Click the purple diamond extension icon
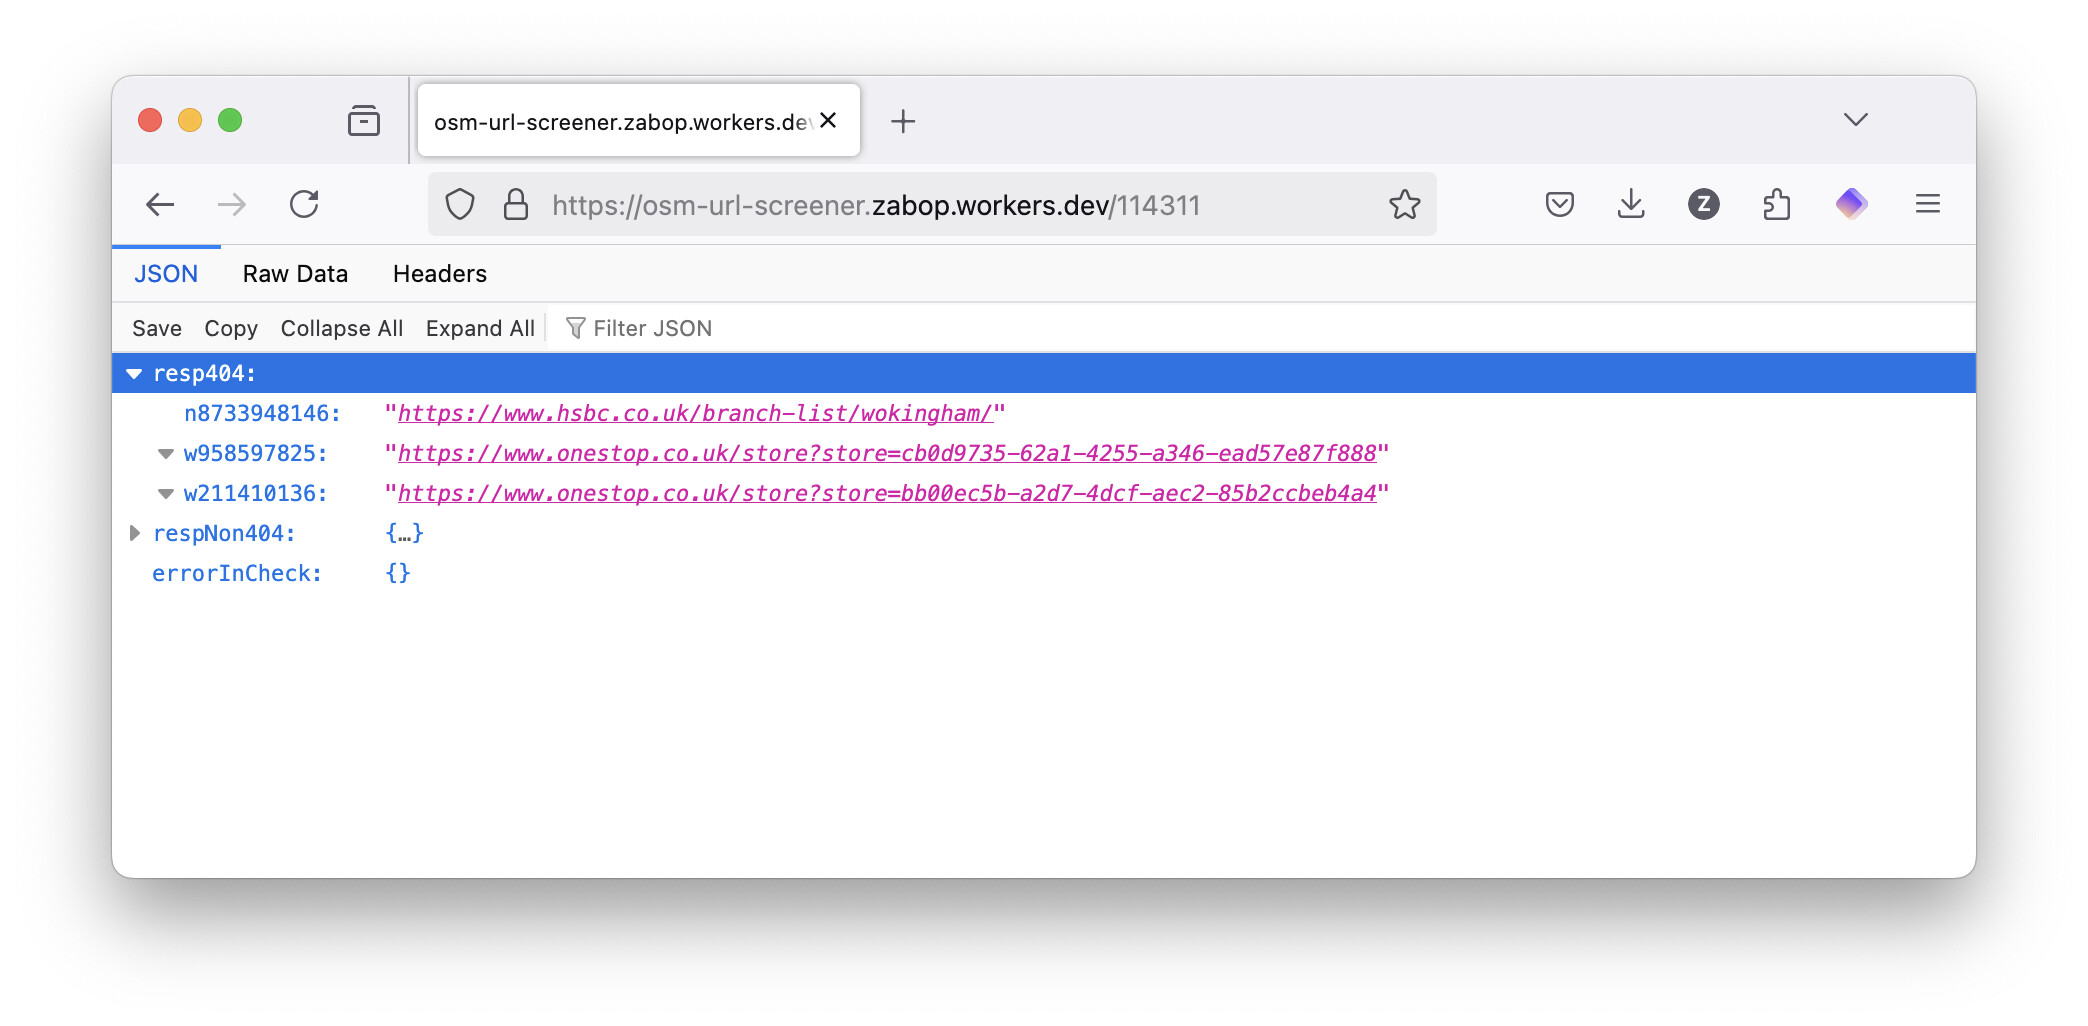This screenshot has height=1026, width=2088. [x=1851, y=205]
